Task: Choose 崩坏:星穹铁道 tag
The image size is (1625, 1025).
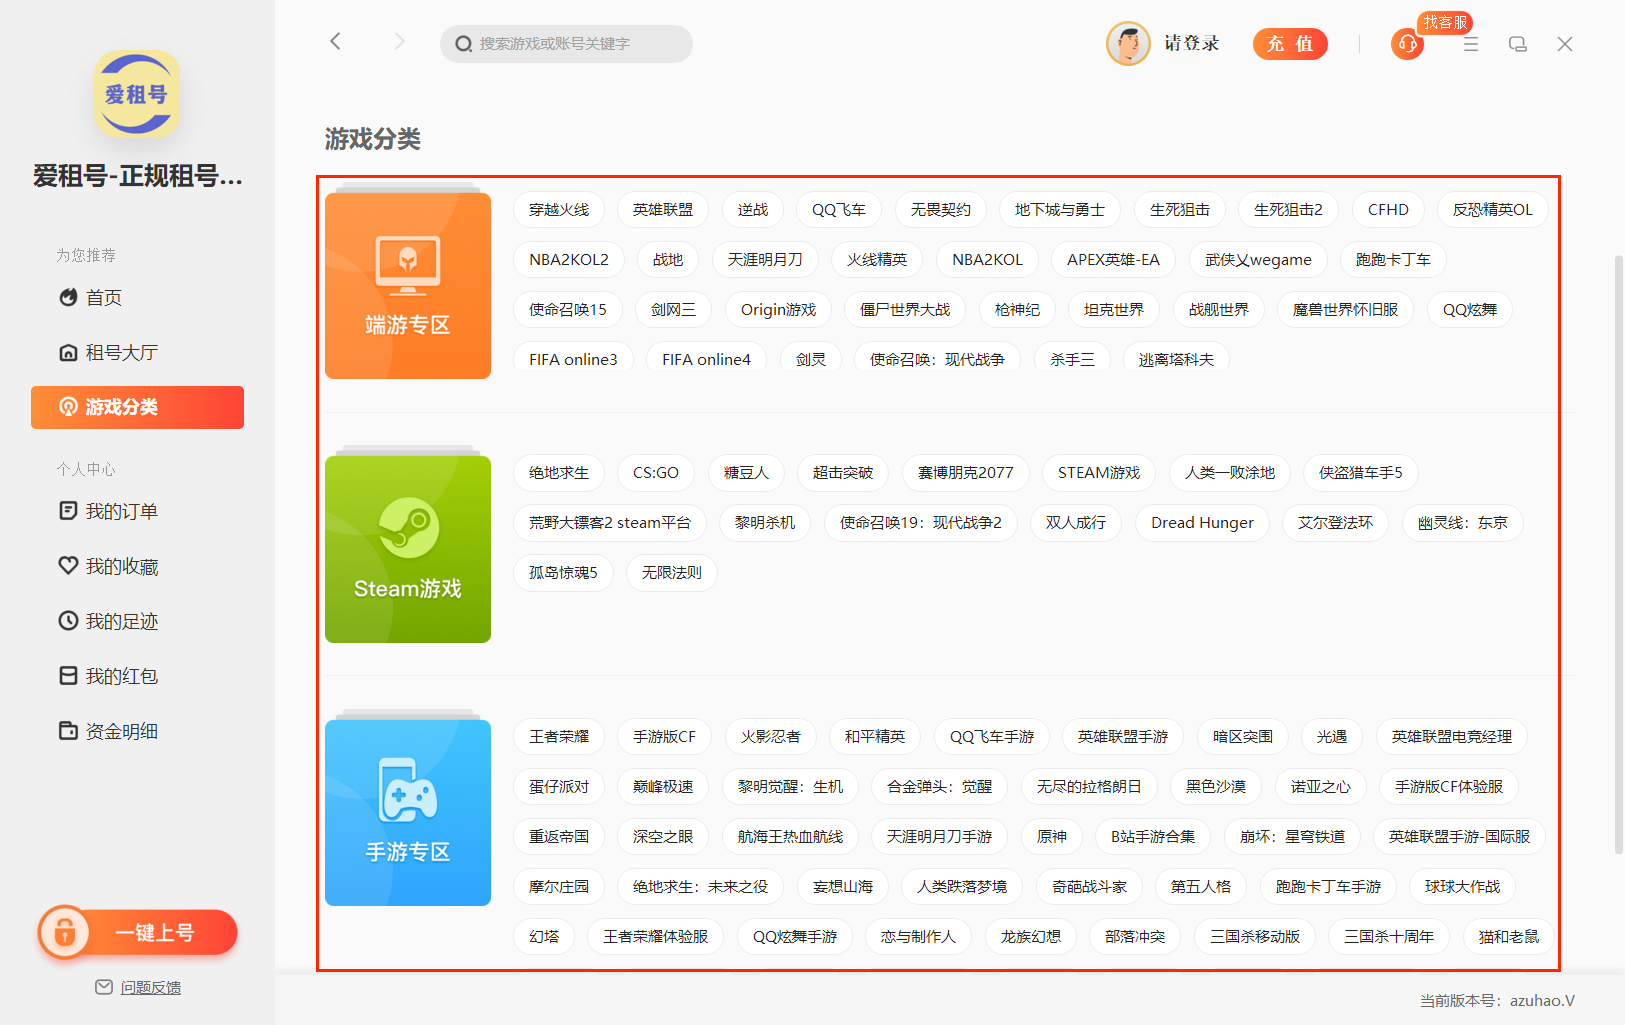Action: tap(1292, 837)
